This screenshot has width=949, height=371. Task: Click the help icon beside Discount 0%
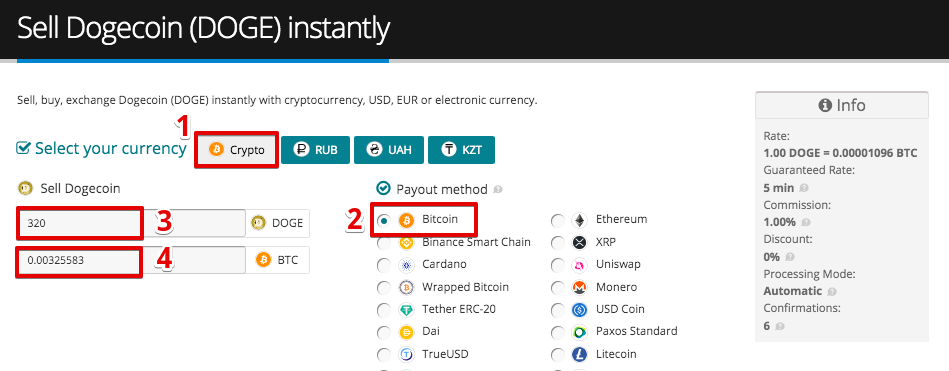point(789,257)
